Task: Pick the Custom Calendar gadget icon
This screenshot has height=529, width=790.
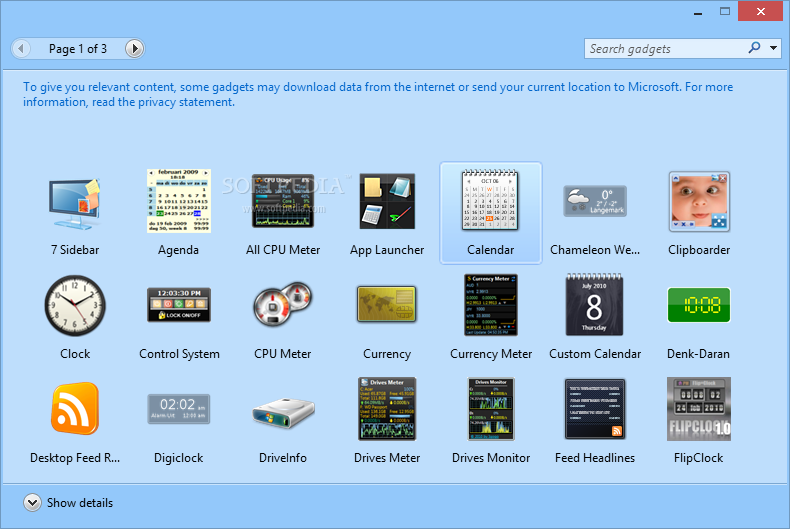Action: [x=595, y=304]
